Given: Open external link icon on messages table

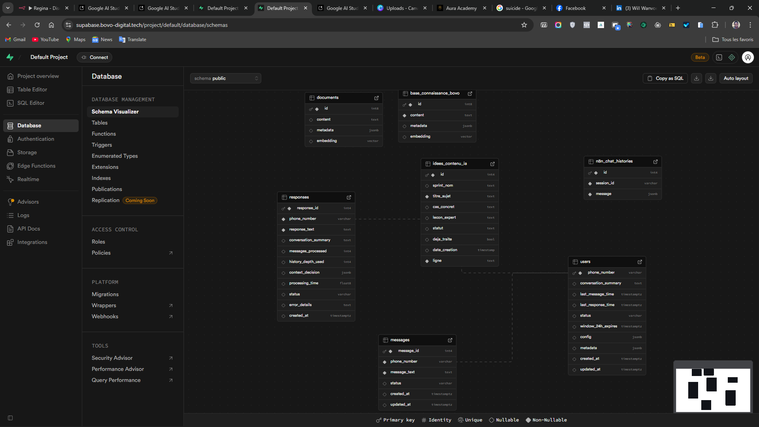Looking at the screenshot, I should click(450, 340).
